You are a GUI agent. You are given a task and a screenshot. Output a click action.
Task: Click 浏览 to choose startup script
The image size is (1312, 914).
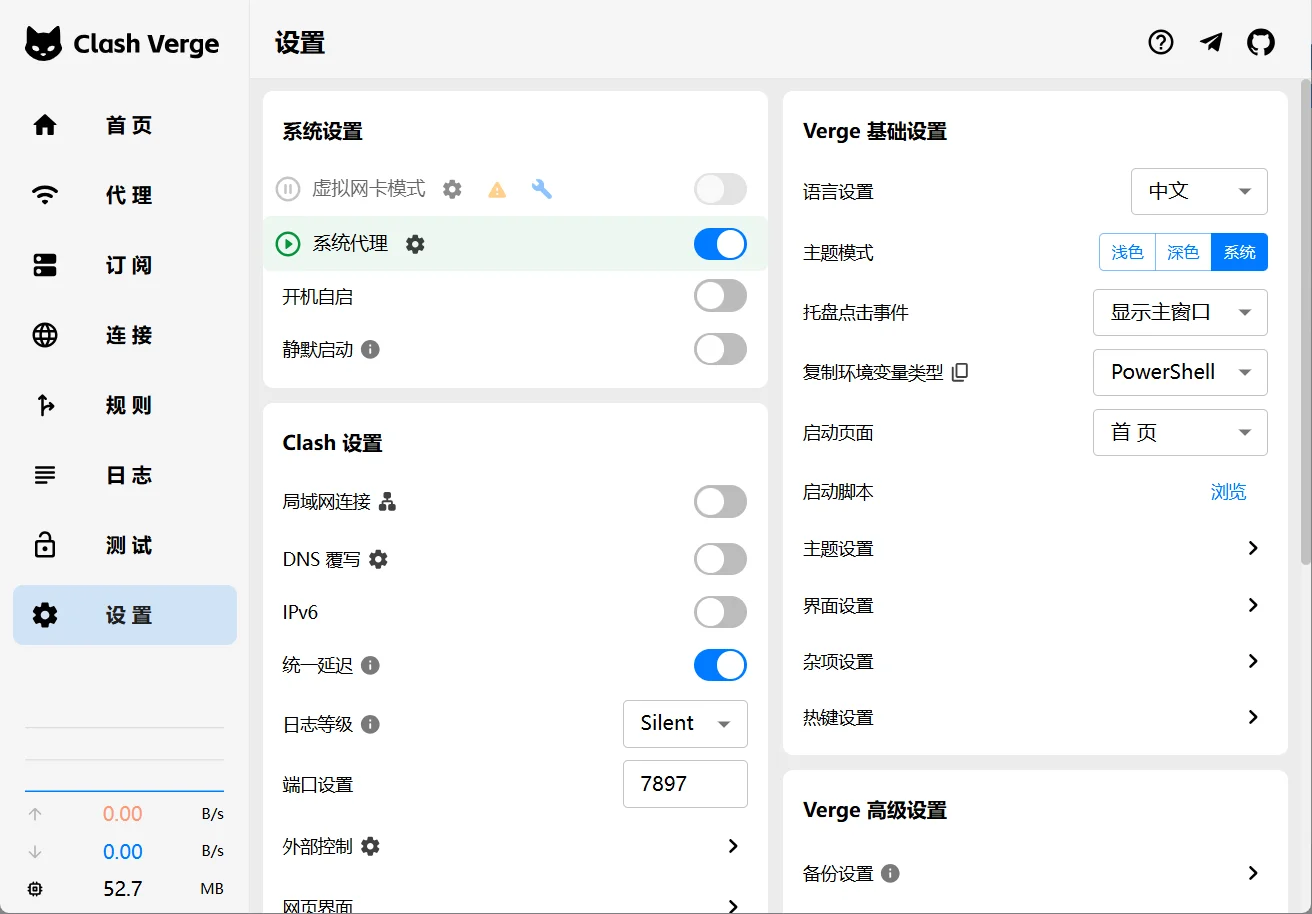[x=1228, y=492]
